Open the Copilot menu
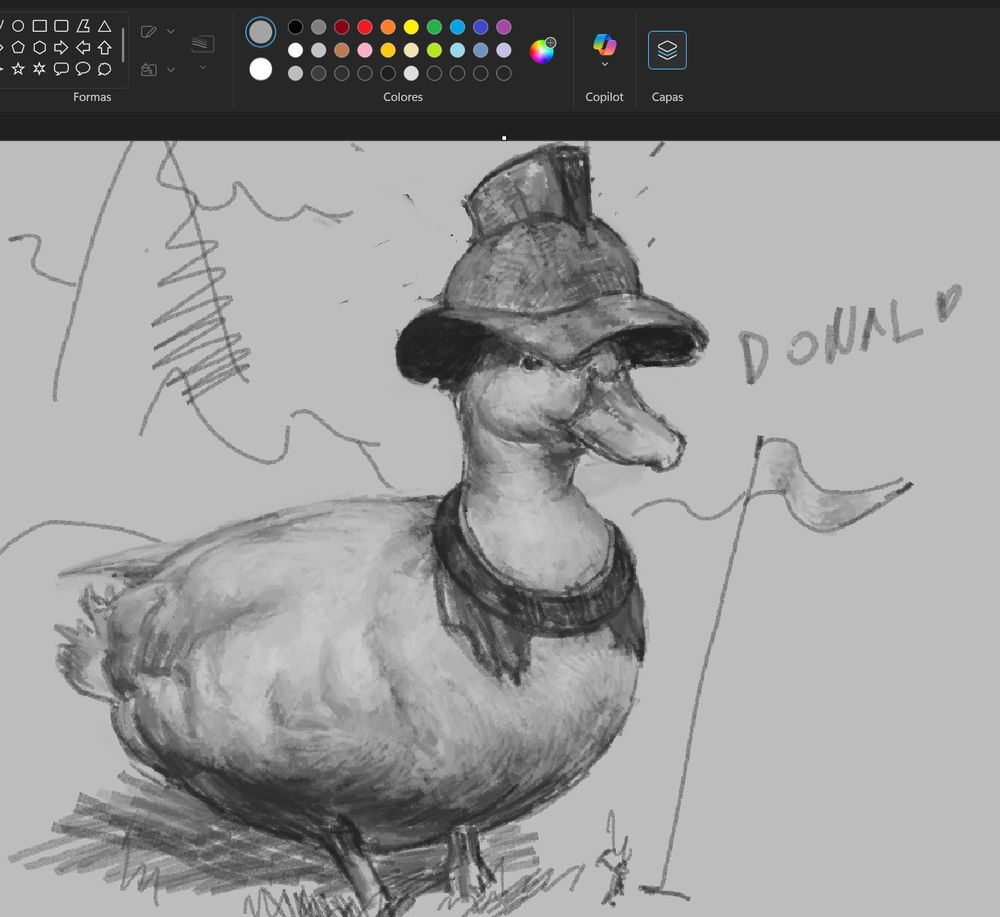 [605, 50]
